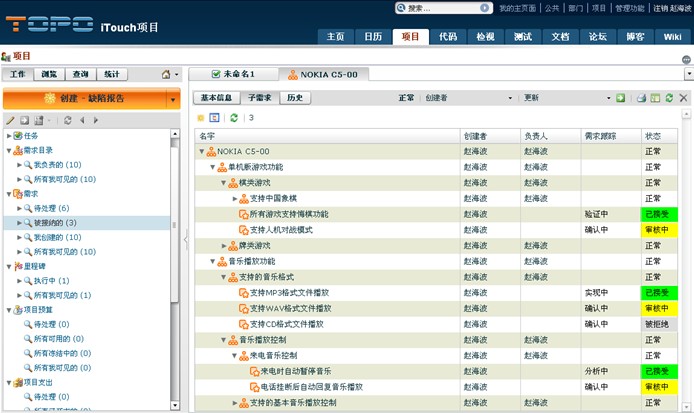Click the 任务 icon in tree
694x413 pixels.
[18, 135]
